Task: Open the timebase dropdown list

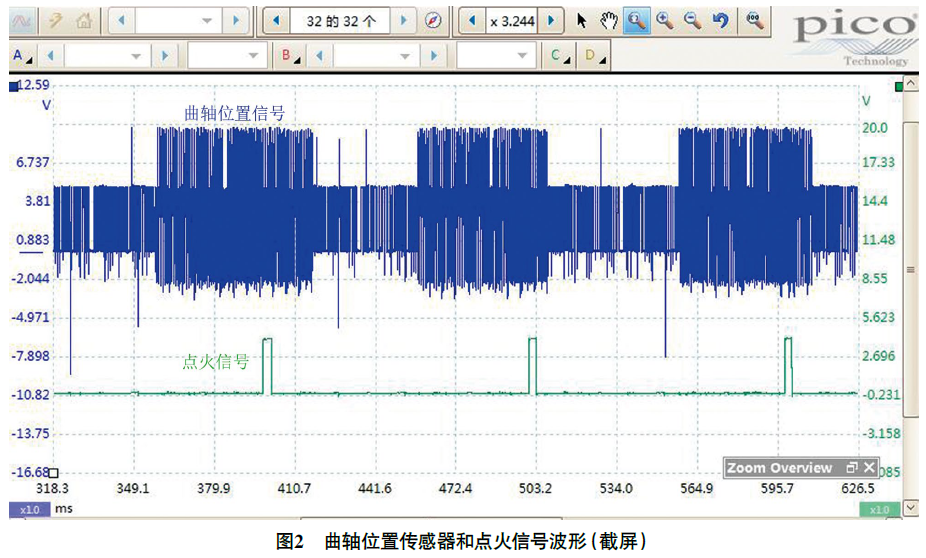Action: 207,21
